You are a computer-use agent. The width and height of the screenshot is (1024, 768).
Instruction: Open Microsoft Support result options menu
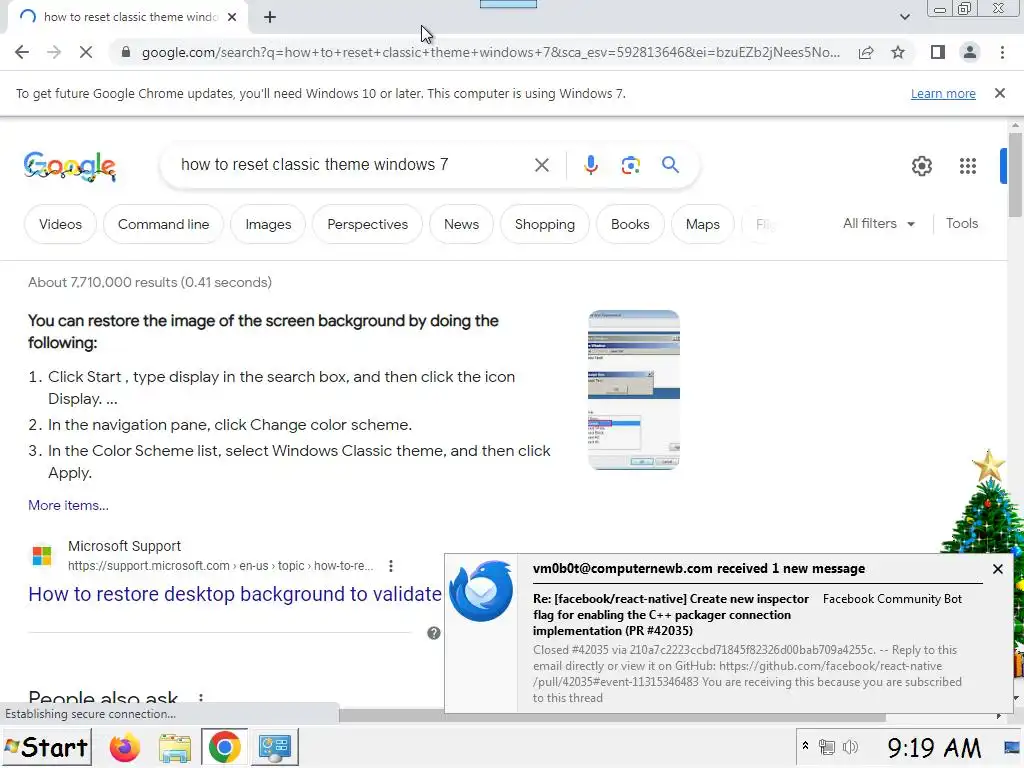(391, 566)
